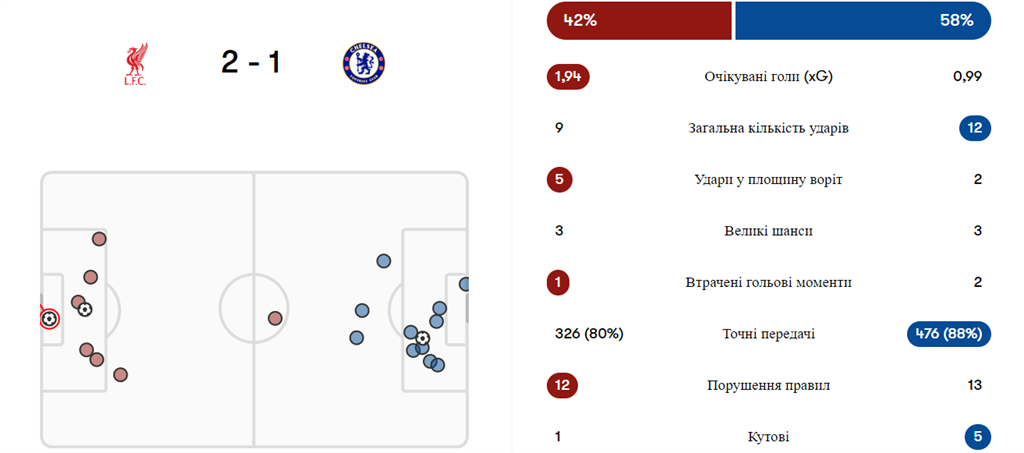Click the Chelsea corners badge showing 5
Screen dimensions: 1024x453
tap(977, 437)
